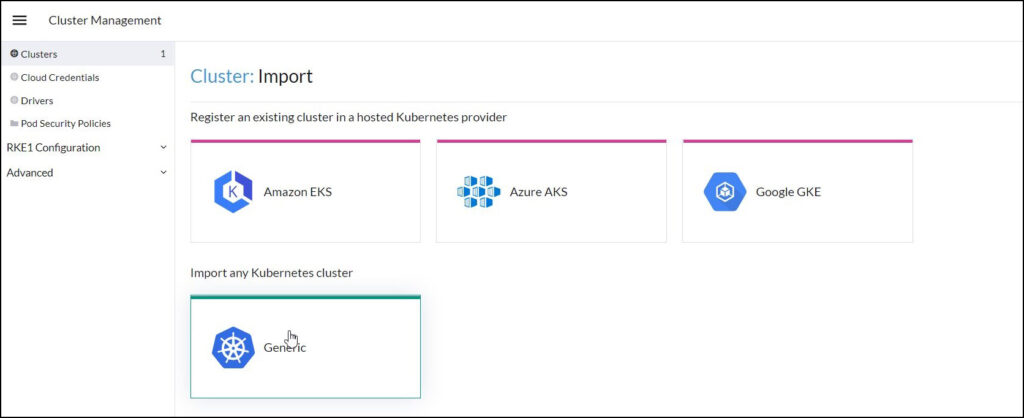Click the Google GKE hexagon logo
The height and width of the screenshot is (418, 1024).
724,192
